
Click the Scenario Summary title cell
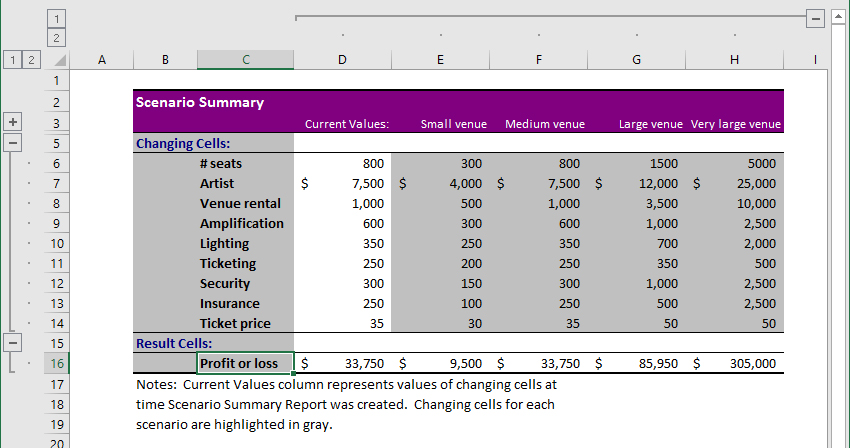coord(199,102)
